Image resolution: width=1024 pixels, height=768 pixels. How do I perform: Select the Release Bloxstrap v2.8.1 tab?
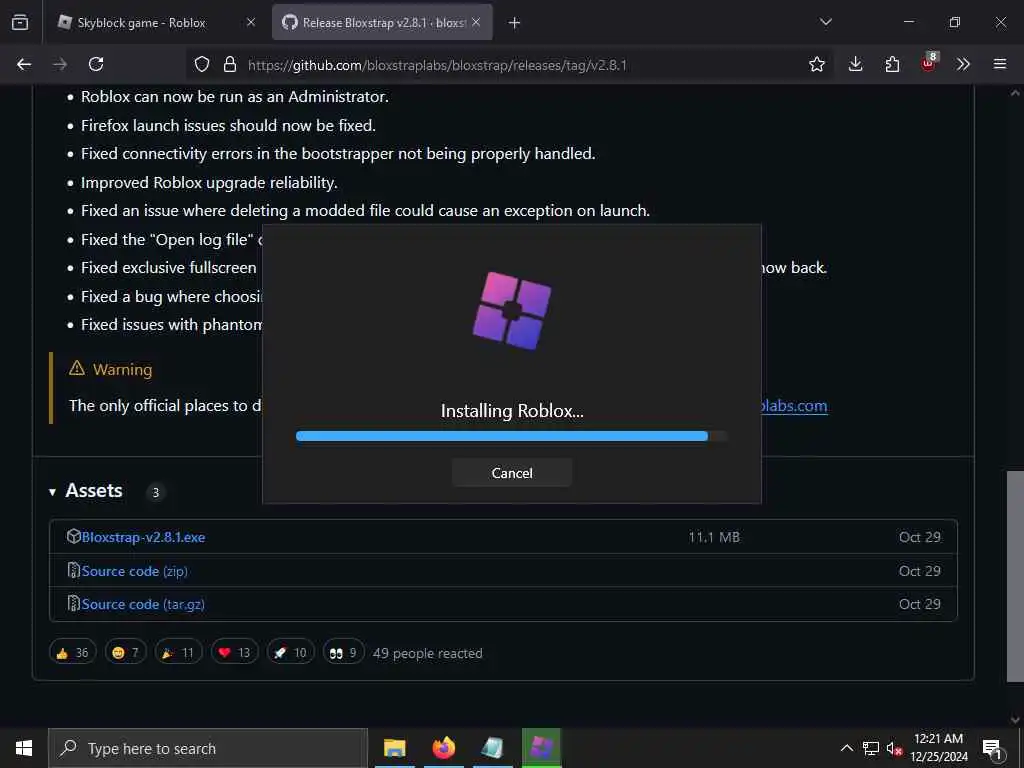coord(382,23)
